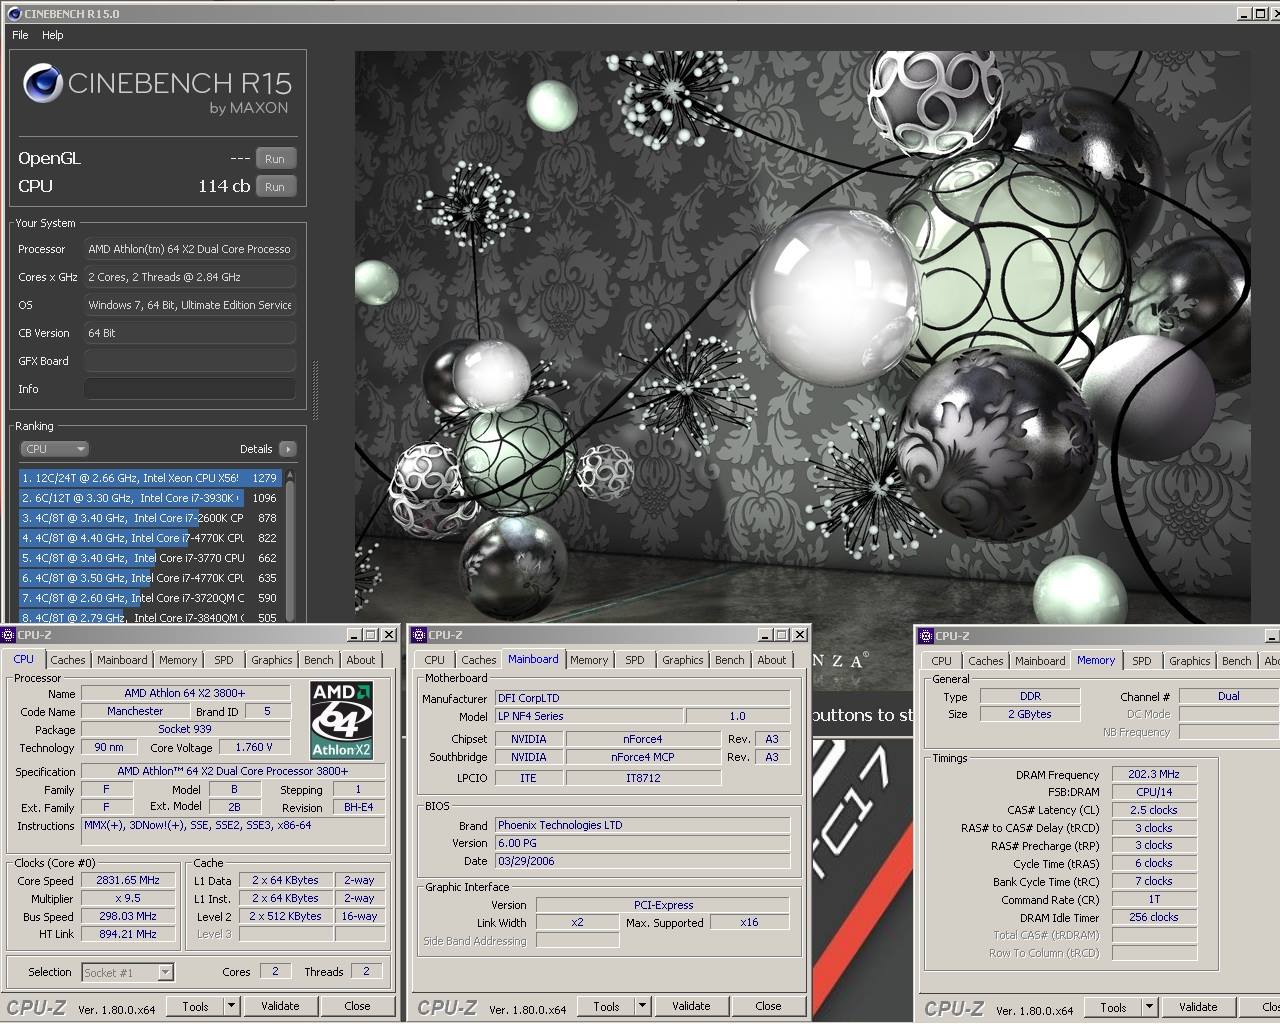The height and width of the screenshot is (1024, 1280).
Task: Open the Tools dropdown arrow in CPU window
Action: pos(232,1006)
